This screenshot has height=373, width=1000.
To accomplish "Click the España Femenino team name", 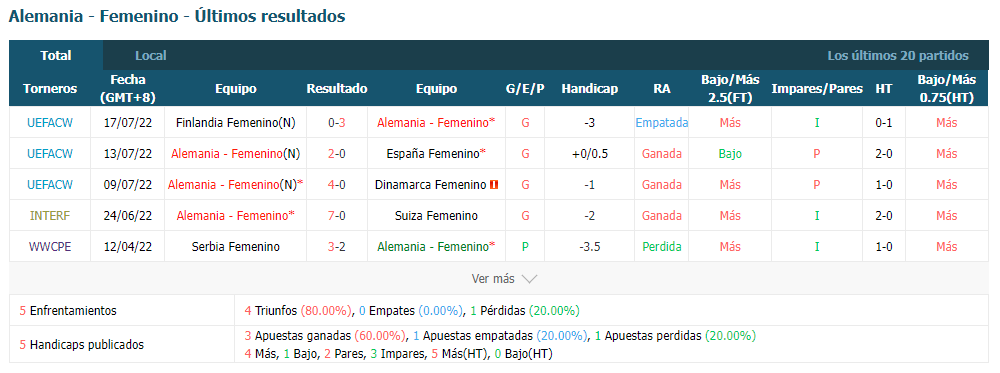I will point(436,154).
